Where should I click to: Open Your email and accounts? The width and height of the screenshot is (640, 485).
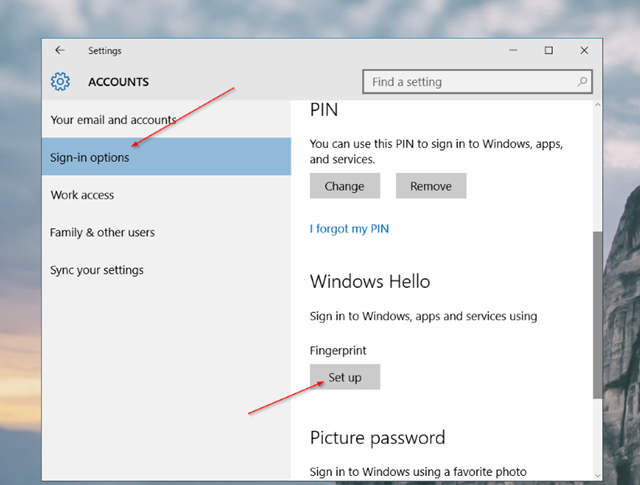pos(166,120)
